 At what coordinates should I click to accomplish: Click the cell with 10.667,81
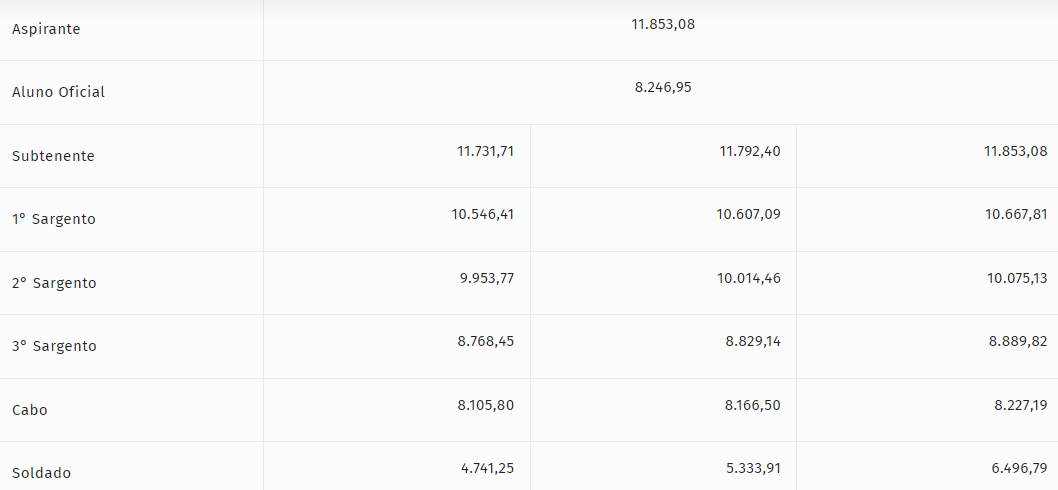click(1015, 214)
